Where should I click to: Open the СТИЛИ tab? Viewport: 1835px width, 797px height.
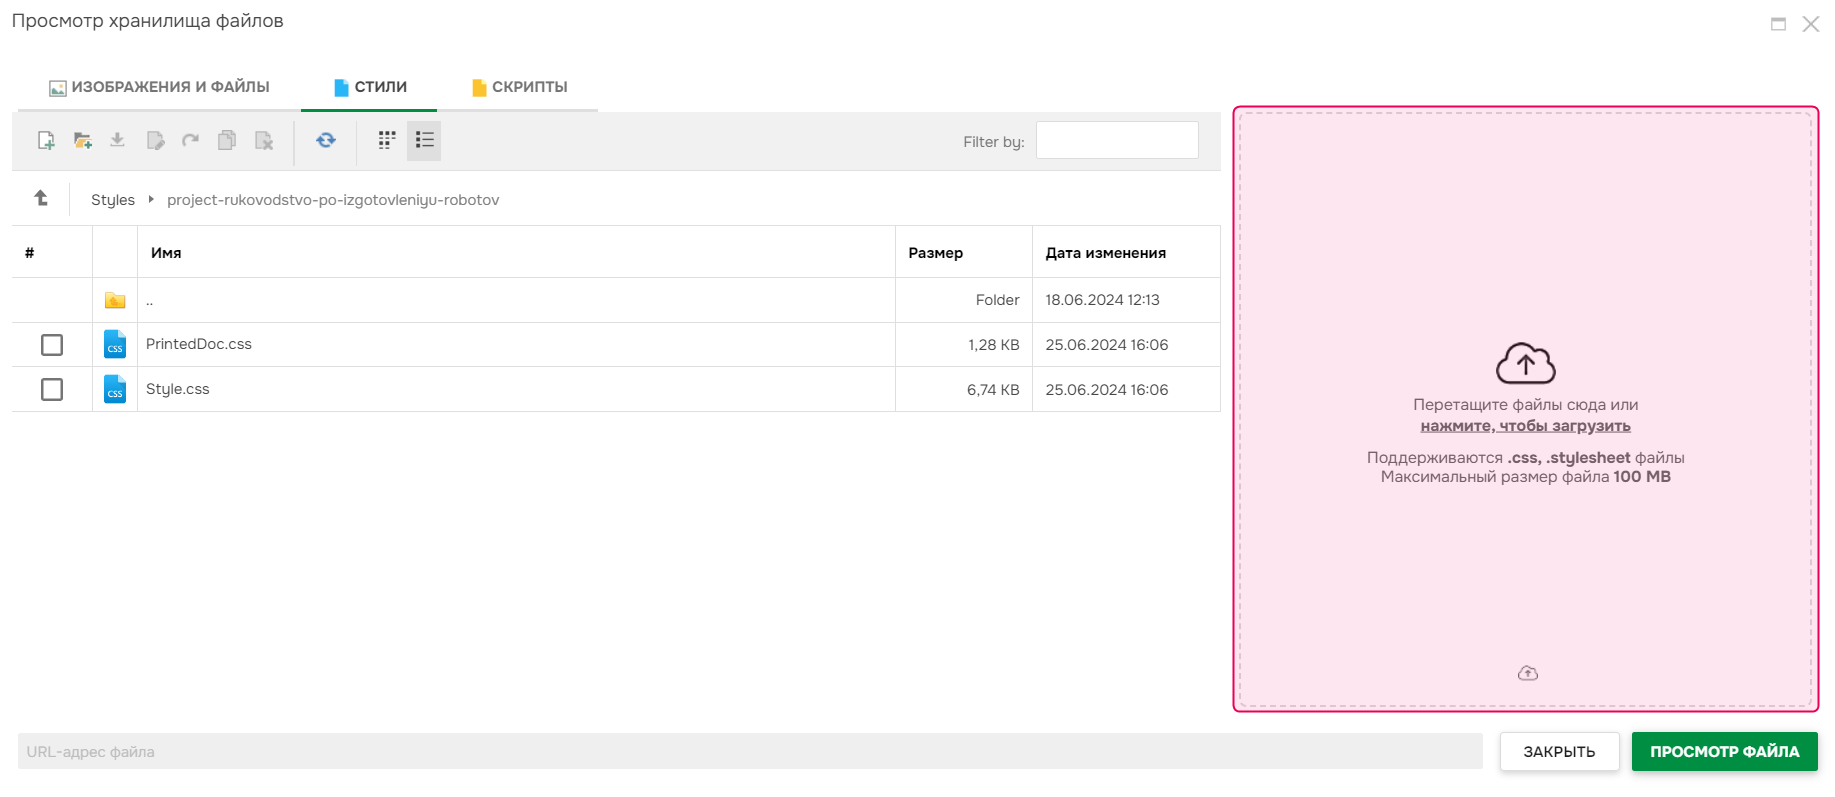370,87
